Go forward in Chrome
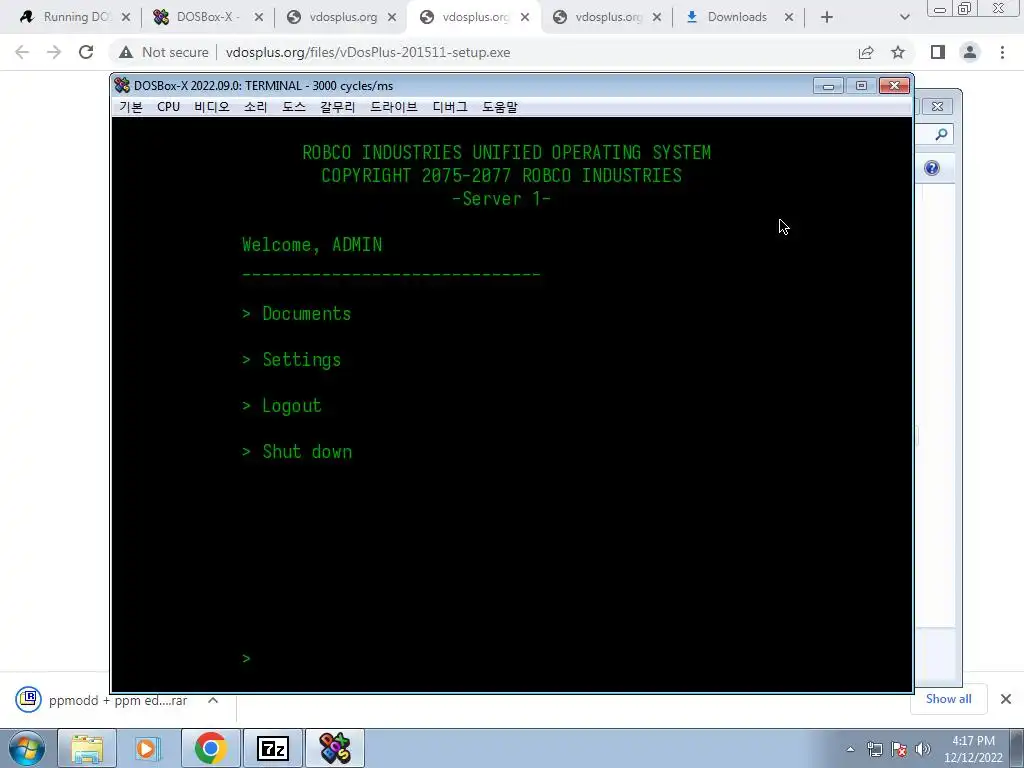This screenshot has height=768, width=1024. [x=54, y=52]
